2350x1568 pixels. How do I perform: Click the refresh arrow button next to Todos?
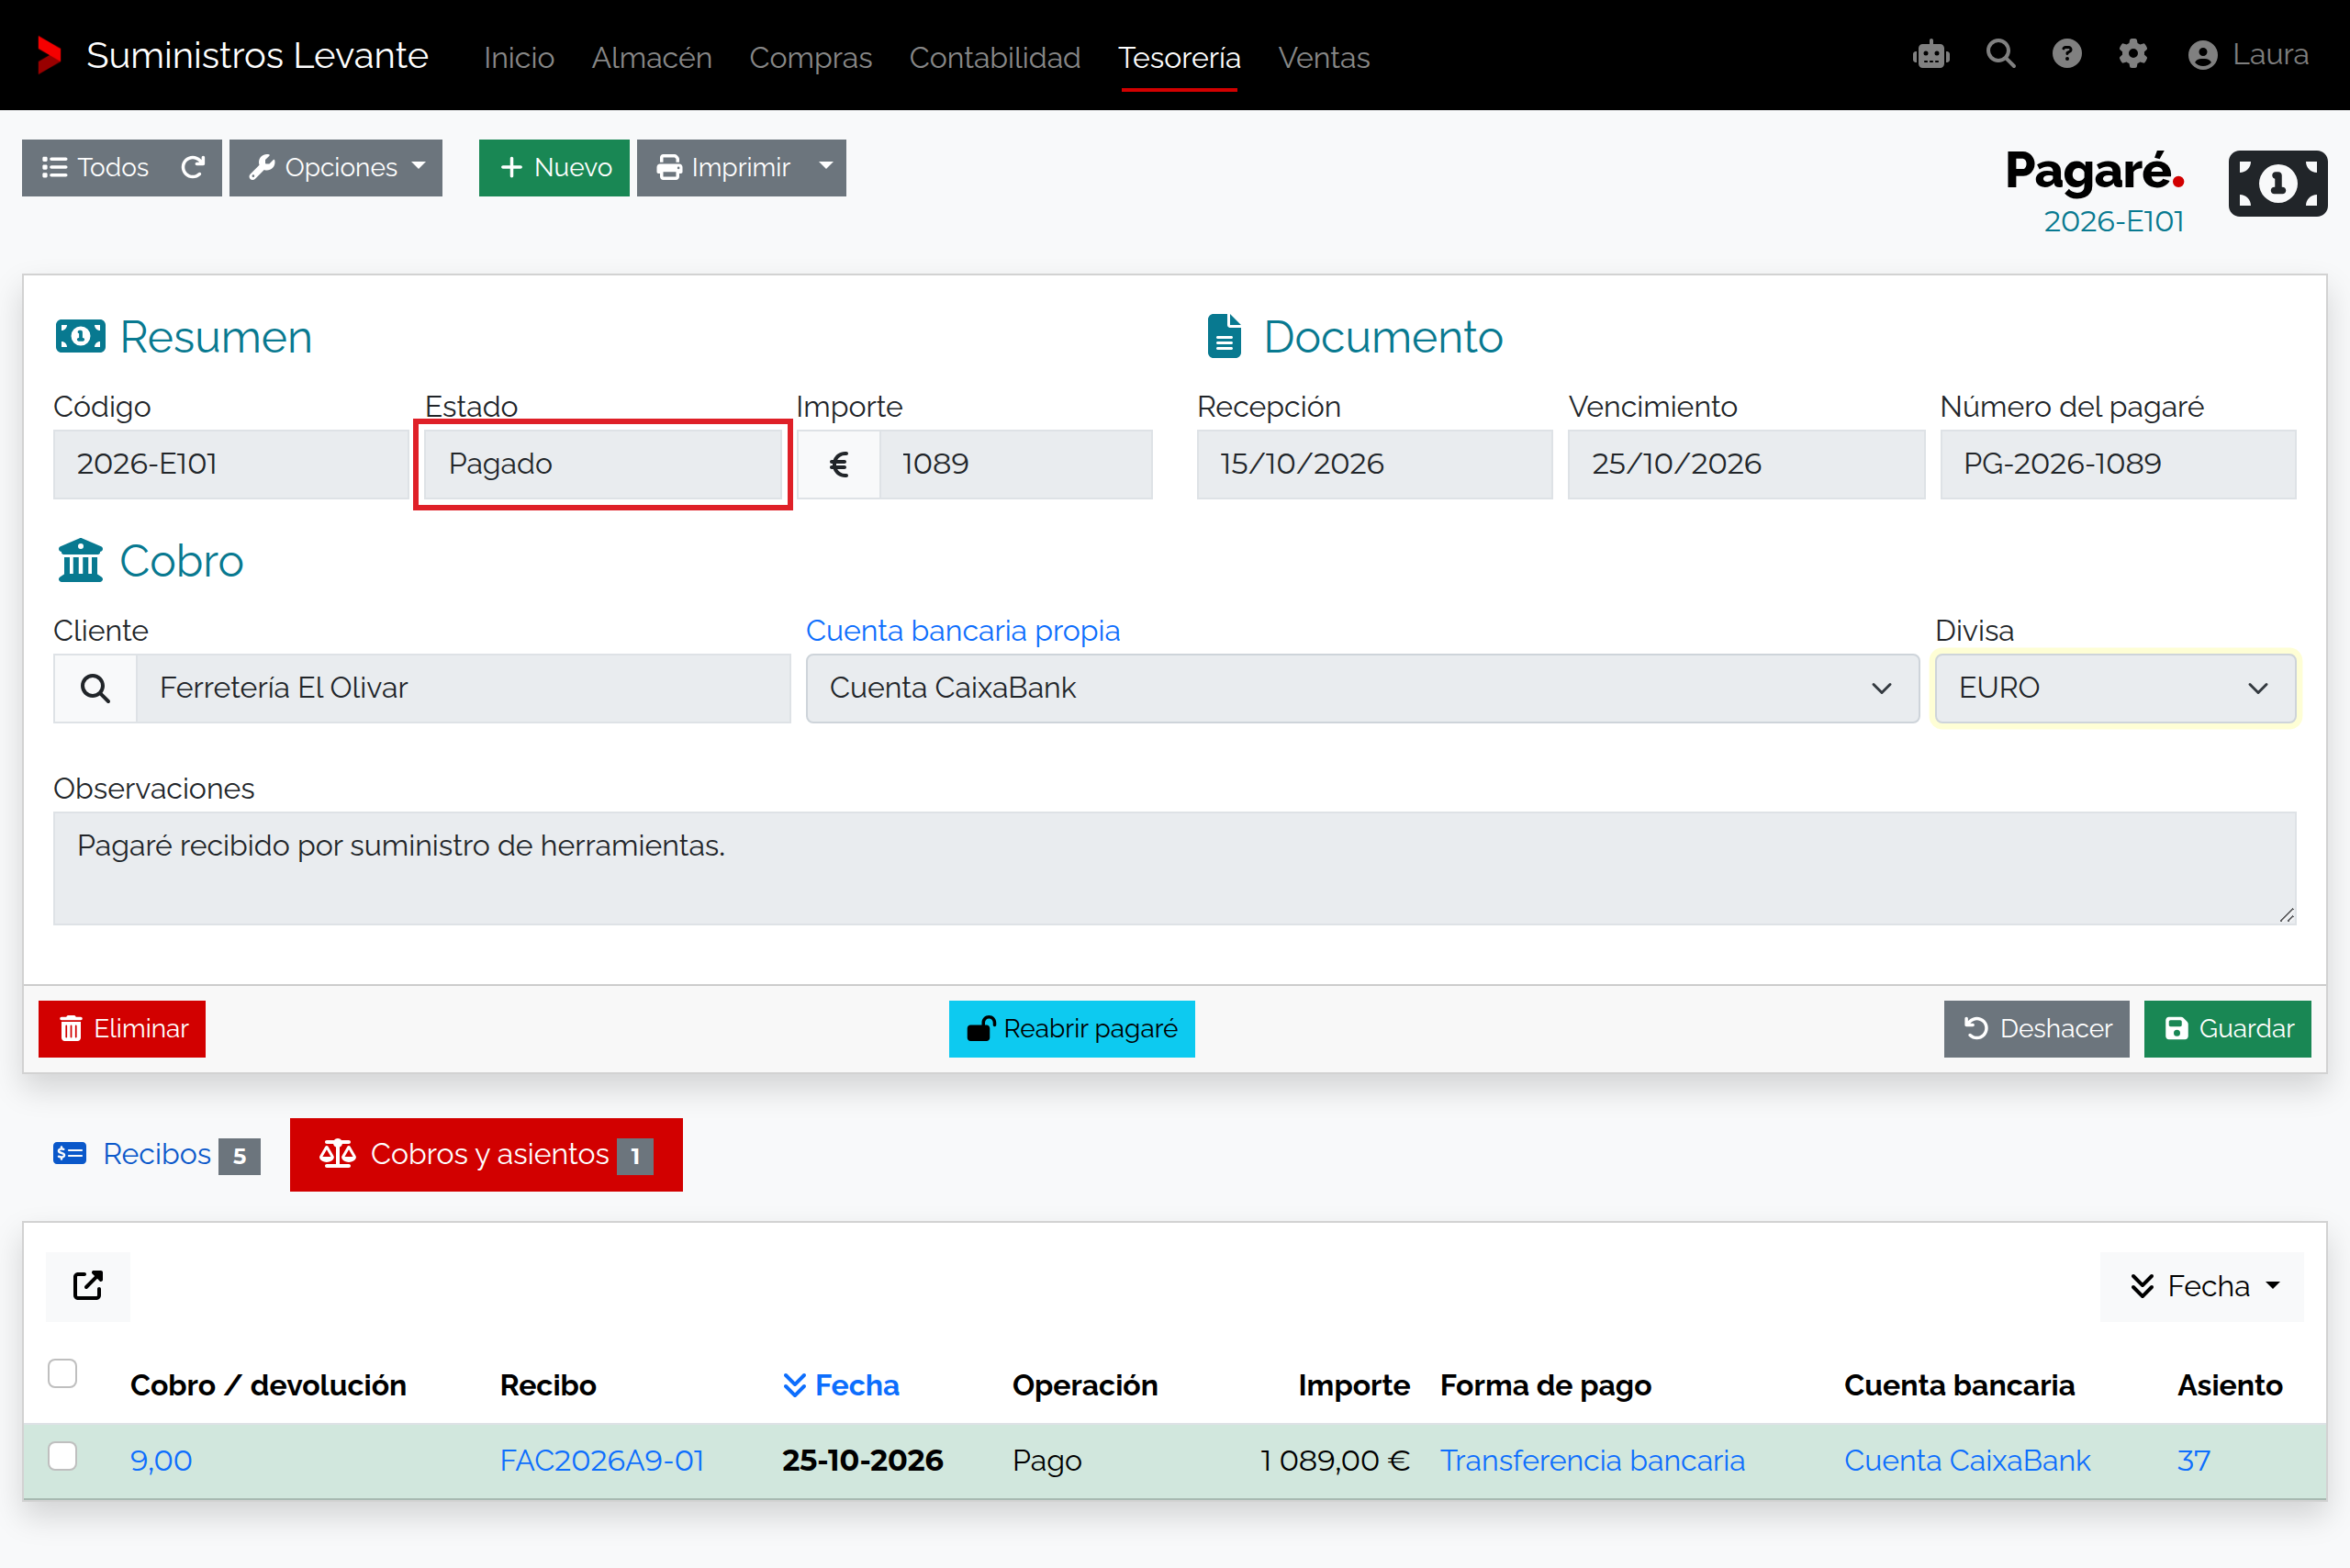pos(193,167)
